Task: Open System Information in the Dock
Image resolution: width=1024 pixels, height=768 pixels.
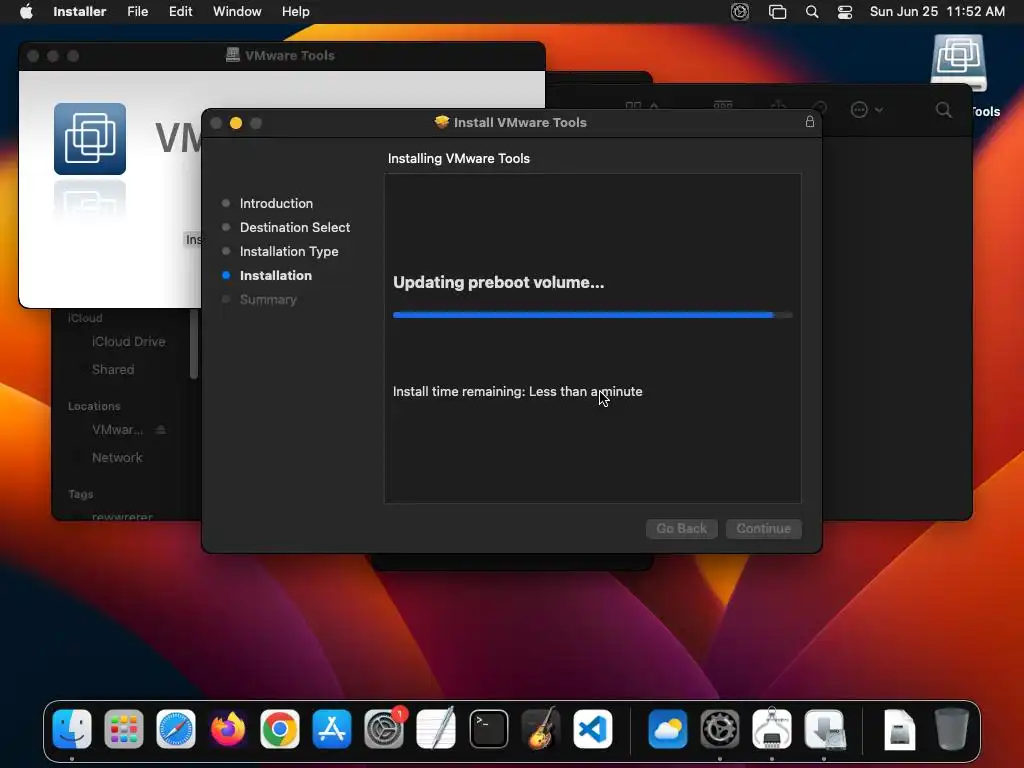Action: pyautogui.click(x=772, y=729)
